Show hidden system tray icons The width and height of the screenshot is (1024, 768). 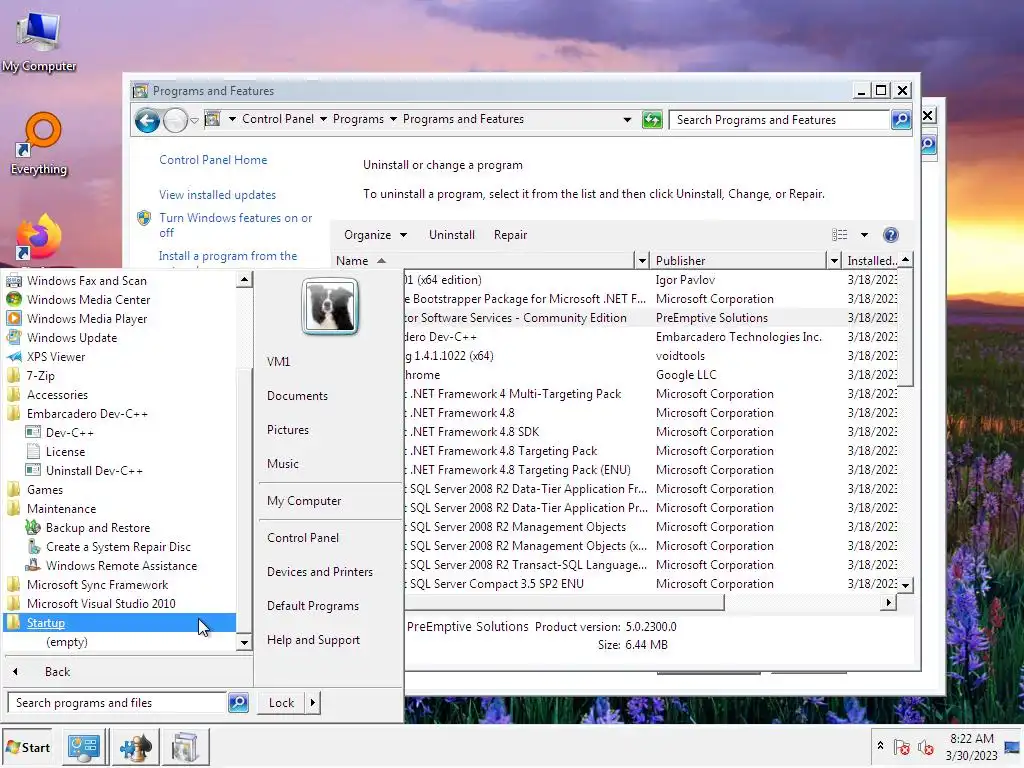point(880,746)
